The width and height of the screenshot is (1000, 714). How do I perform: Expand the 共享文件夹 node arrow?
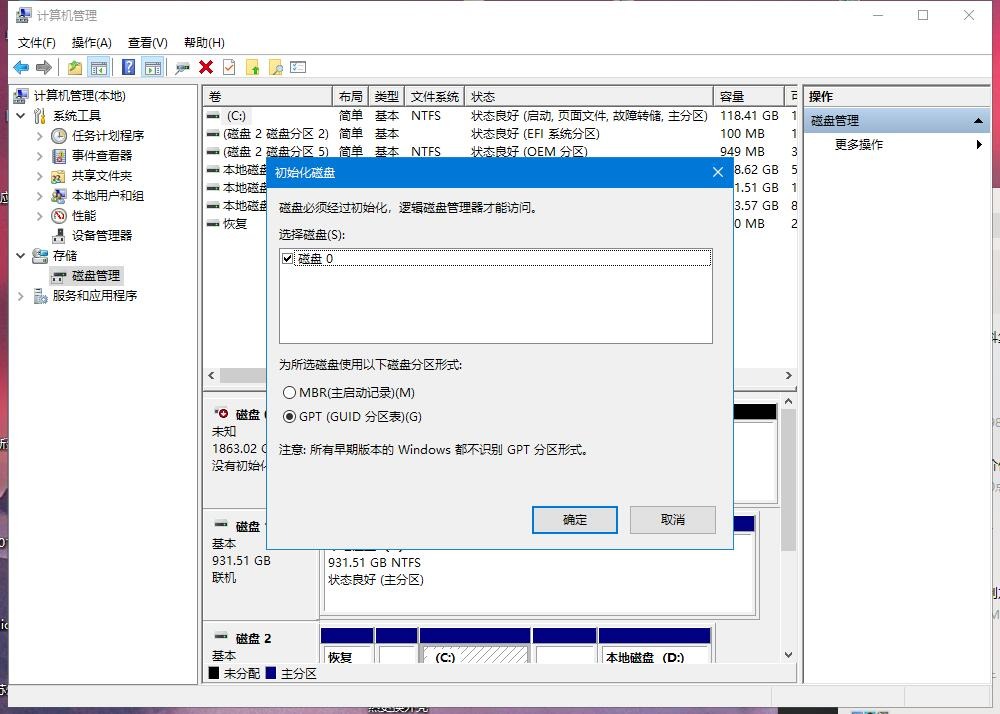(40, 175)
